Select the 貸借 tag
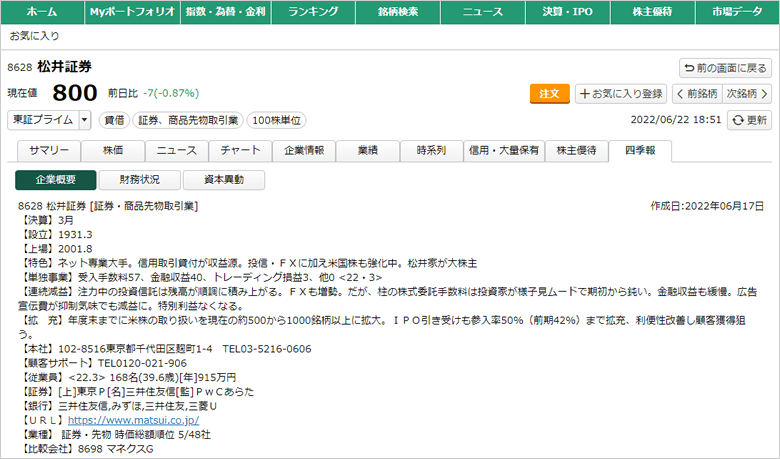Screen dimensions: 780x459 114,120
